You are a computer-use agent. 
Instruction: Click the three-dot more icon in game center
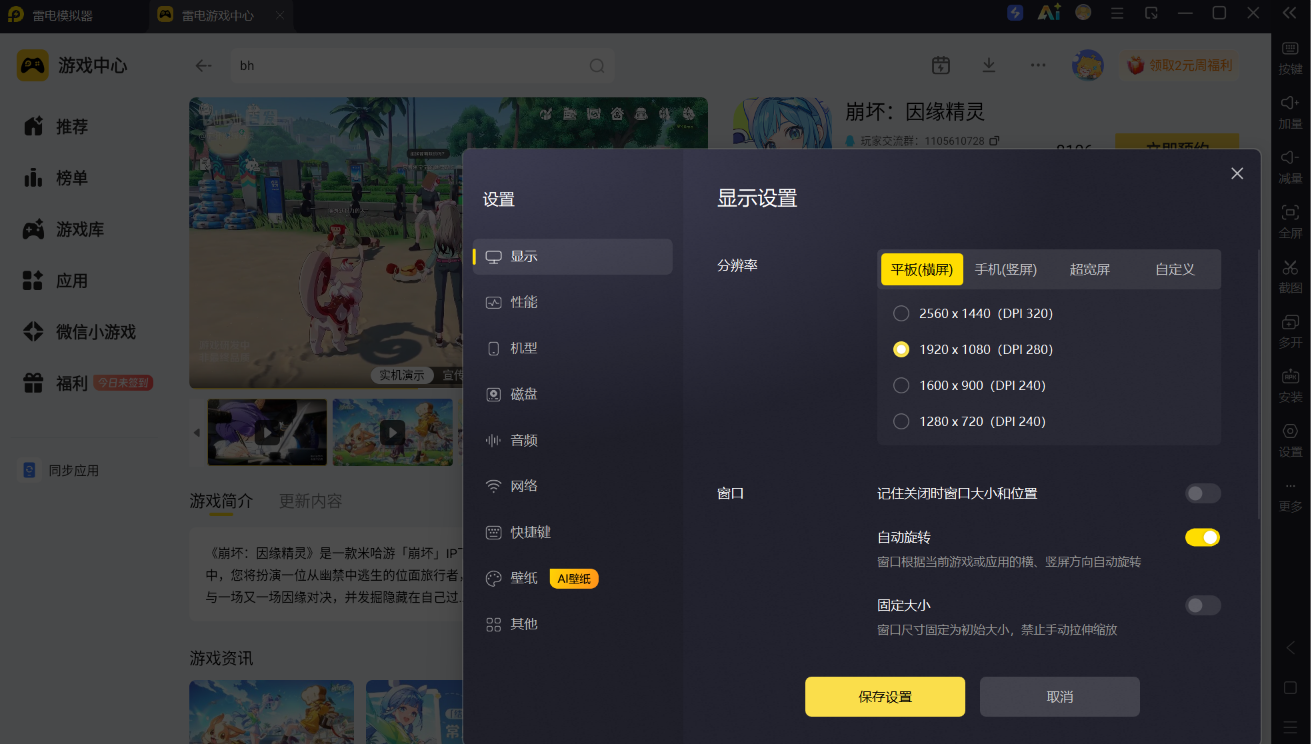click(x=1038, y=65)
